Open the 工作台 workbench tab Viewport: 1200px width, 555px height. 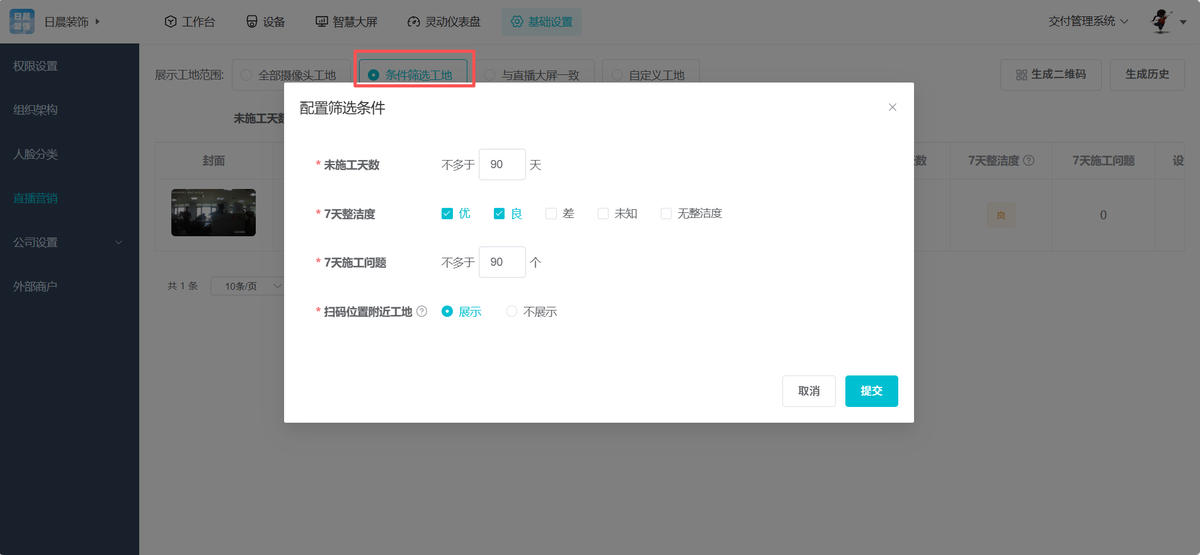(189, 21)
